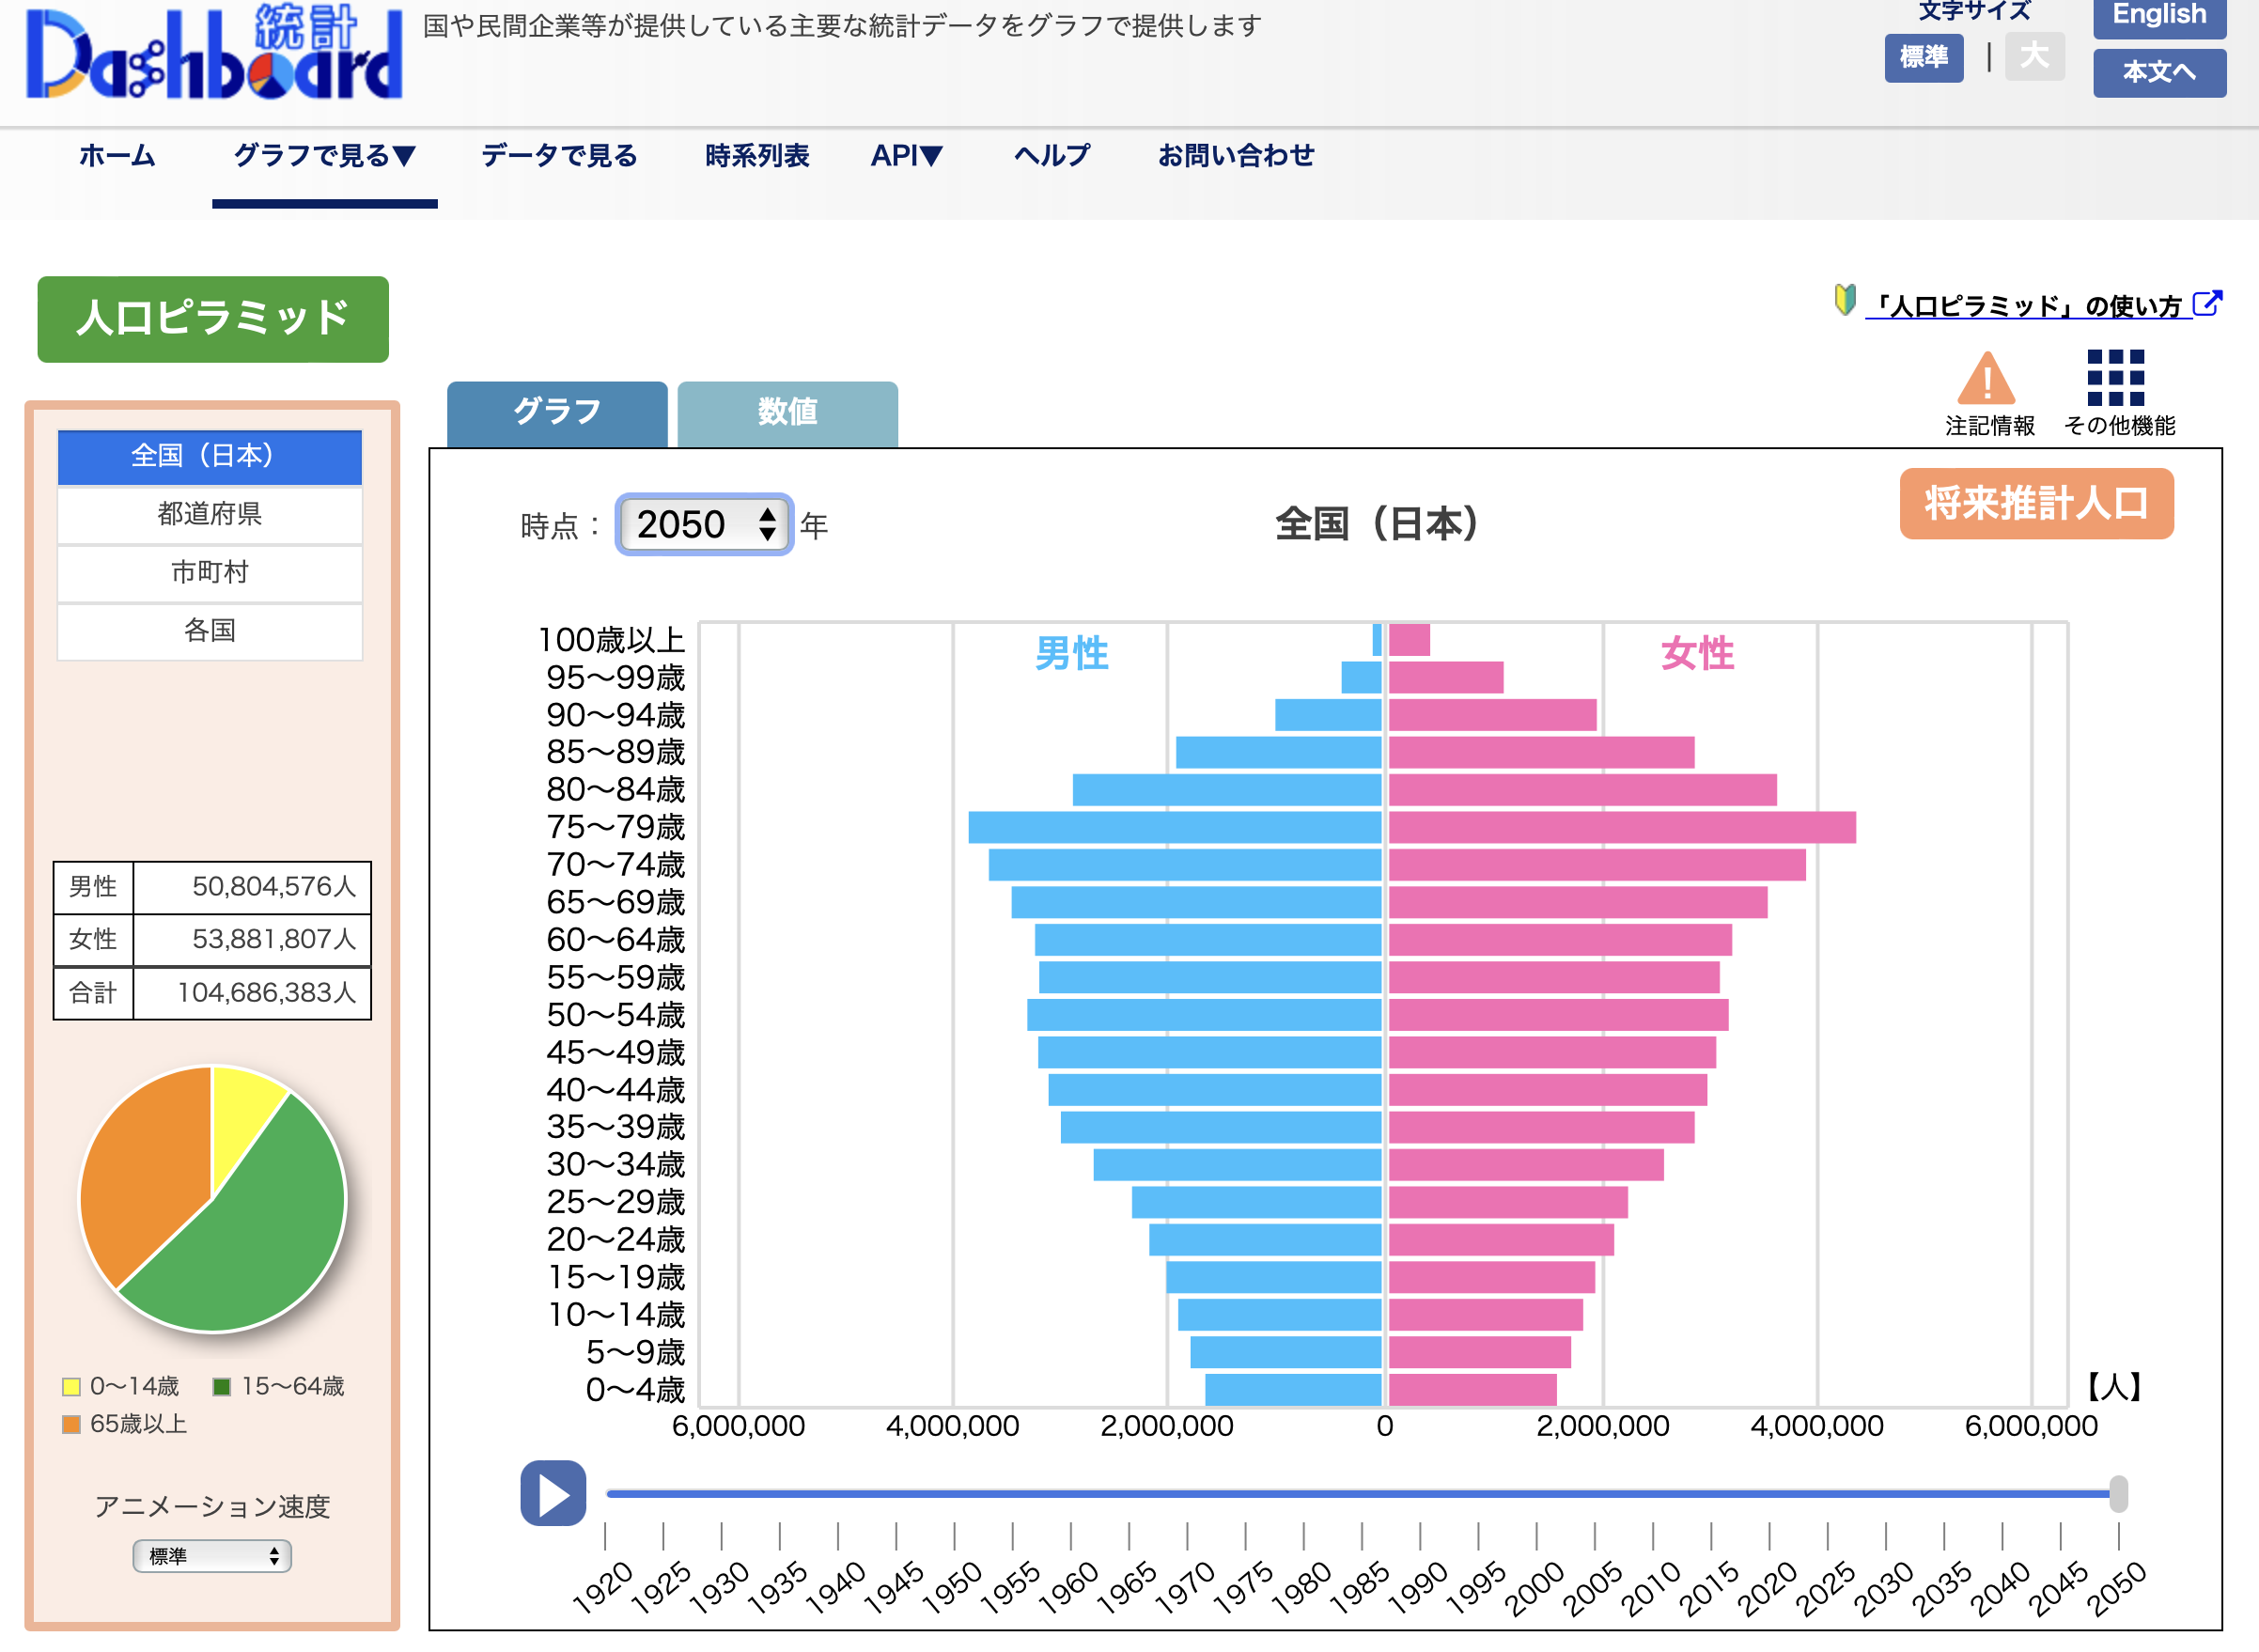The width and height of the screenshot is (2259, 1652).
Task: Click the 人口ピラミッド green title badge
Action: [213, 319]
